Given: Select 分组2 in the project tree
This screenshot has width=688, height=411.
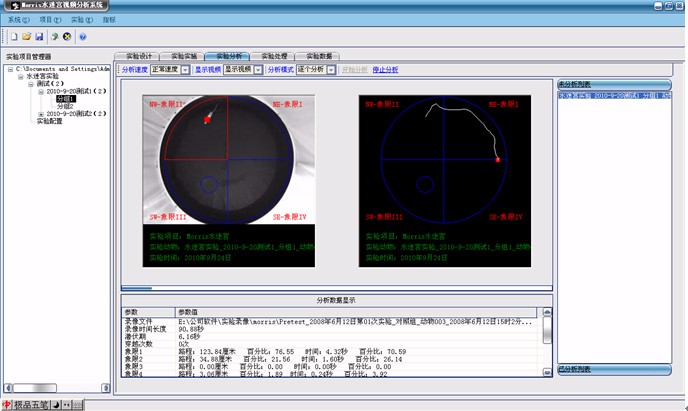Looking at the screenshot, I should [65, 106].
